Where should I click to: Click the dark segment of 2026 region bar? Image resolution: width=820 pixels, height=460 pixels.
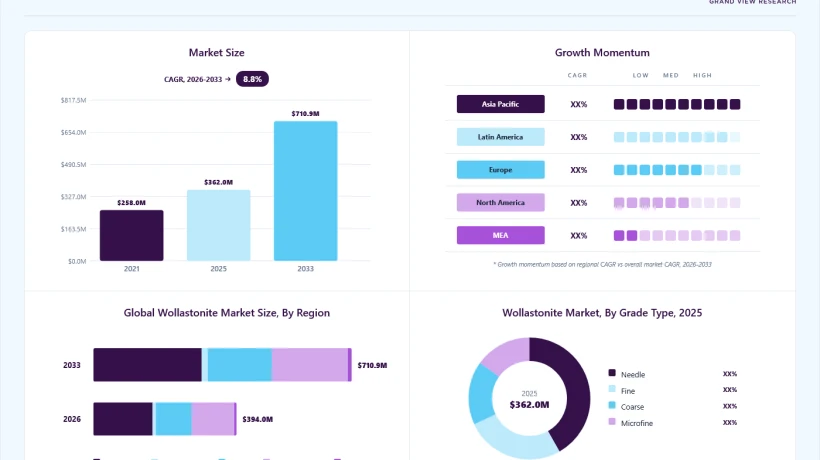[123, 419]
